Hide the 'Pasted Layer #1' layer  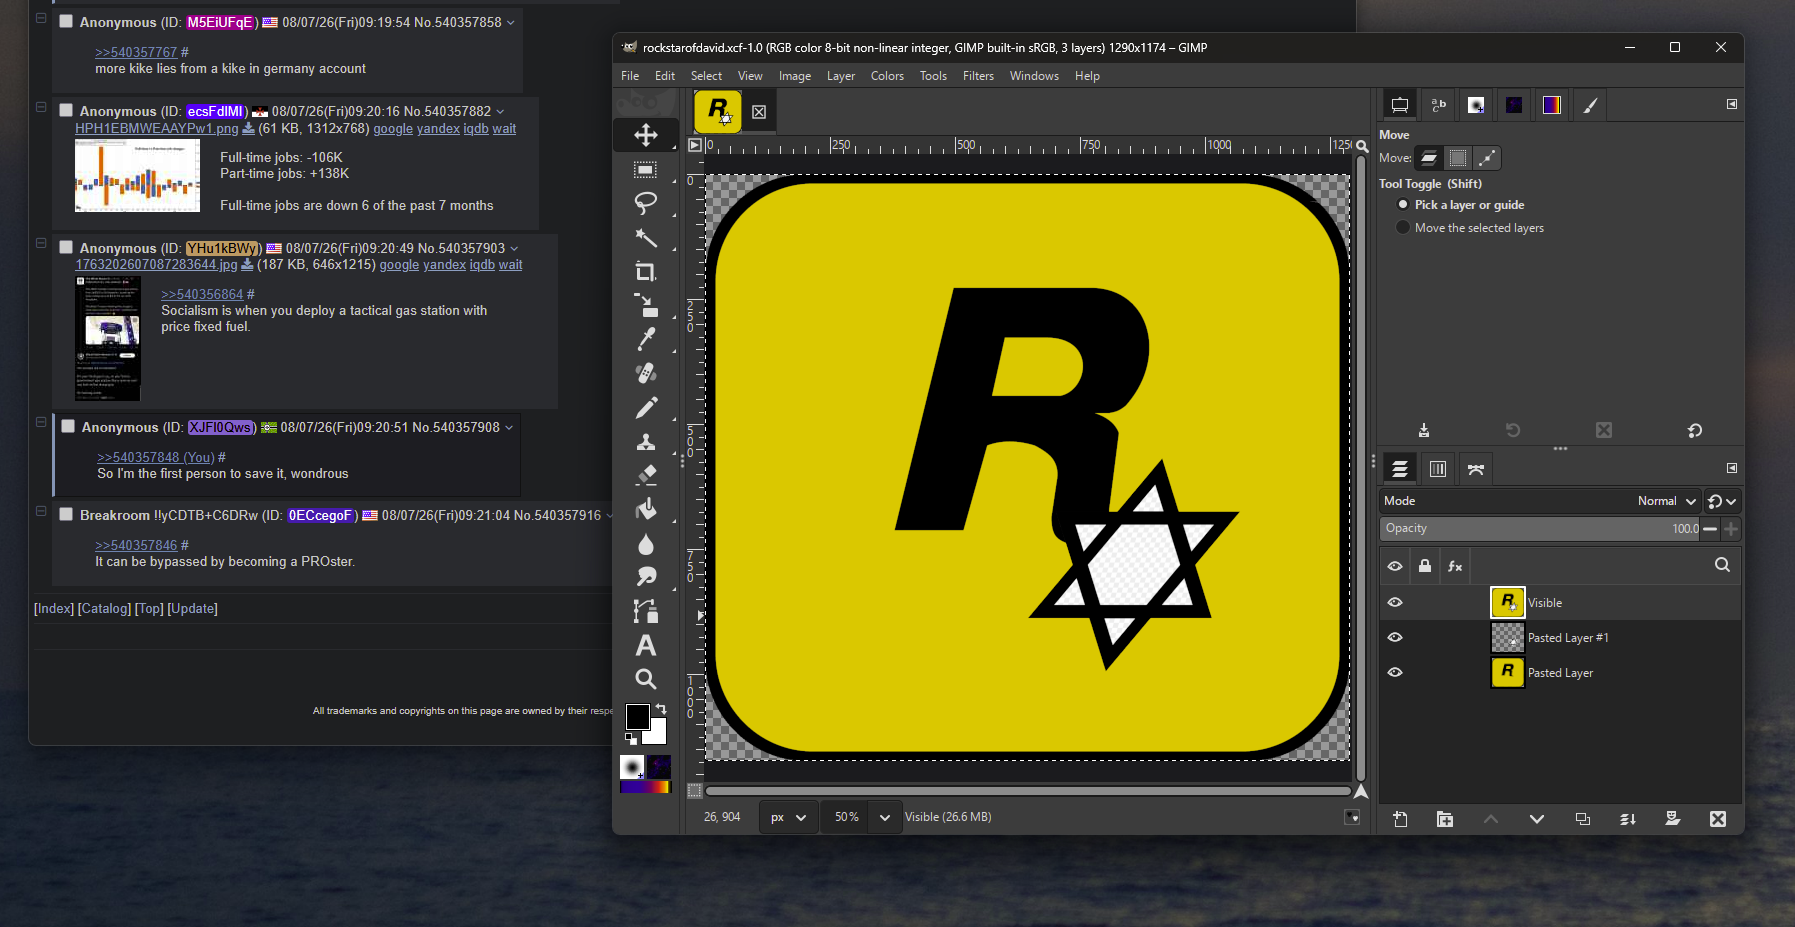(1395, 637)
